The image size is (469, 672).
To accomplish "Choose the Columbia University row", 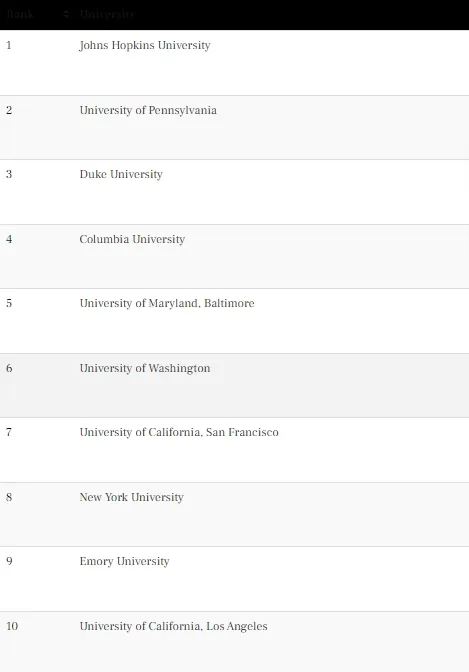I will [x=234, y=256].
